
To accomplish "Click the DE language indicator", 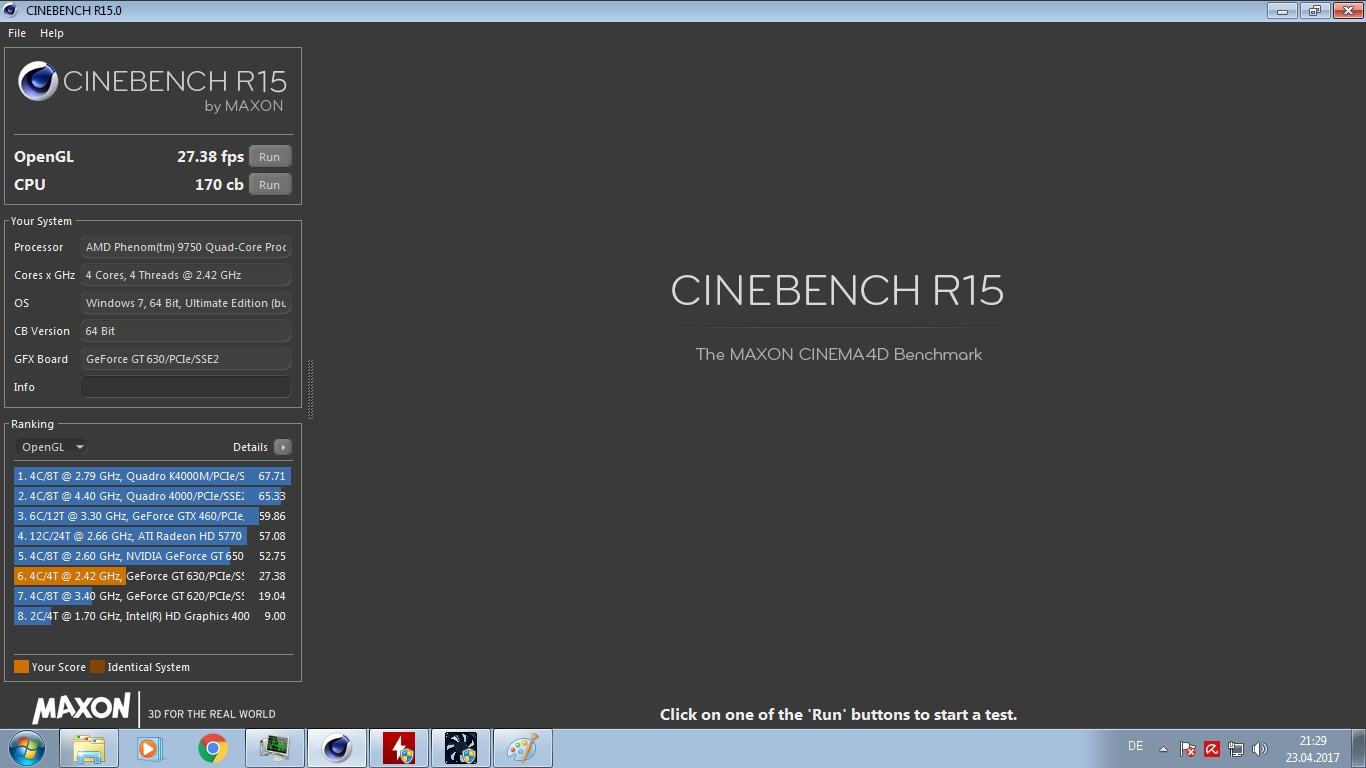I will (x=1135, y=746).
